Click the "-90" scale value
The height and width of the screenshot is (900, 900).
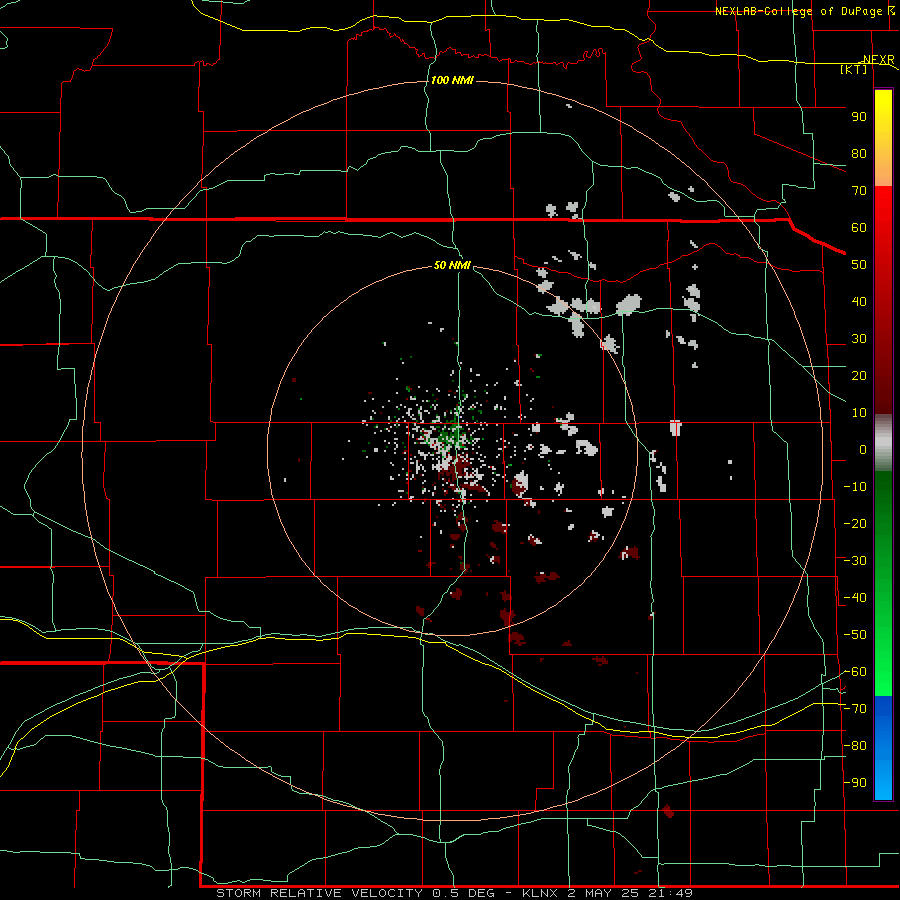(855, 782)
